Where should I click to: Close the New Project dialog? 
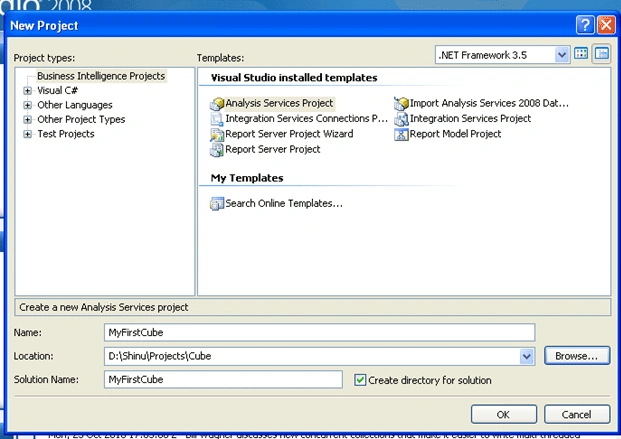pos(606,25)
